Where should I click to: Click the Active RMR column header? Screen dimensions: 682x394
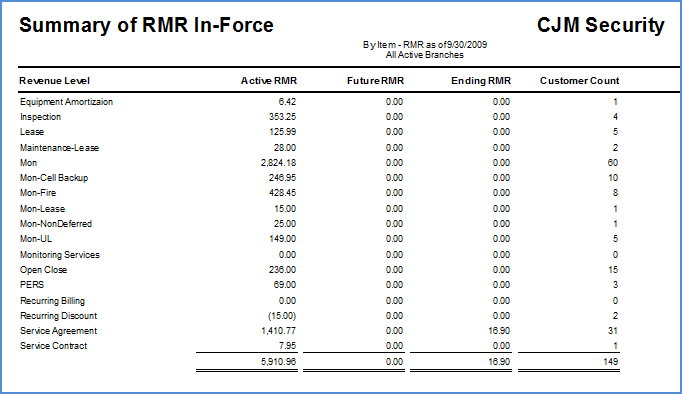point(269,81)
